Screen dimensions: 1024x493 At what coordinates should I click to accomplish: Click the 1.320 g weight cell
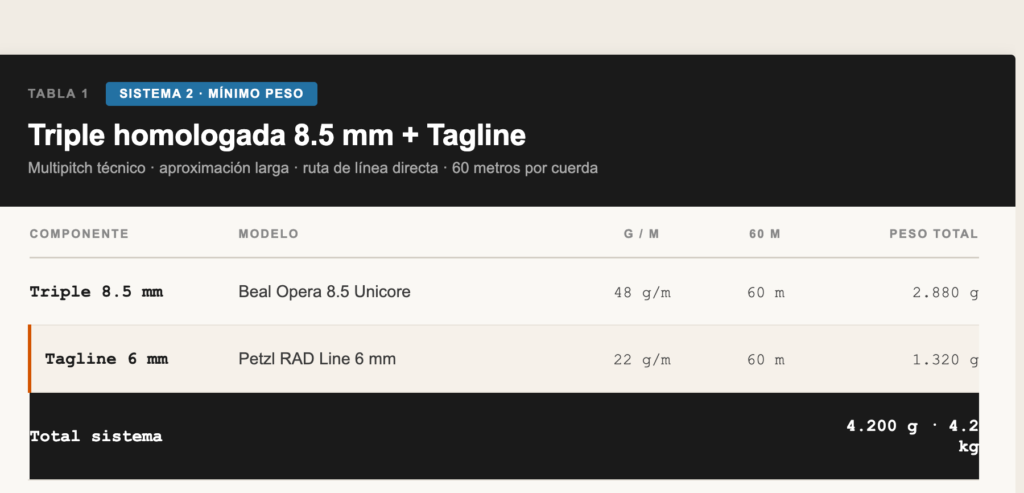945,360
